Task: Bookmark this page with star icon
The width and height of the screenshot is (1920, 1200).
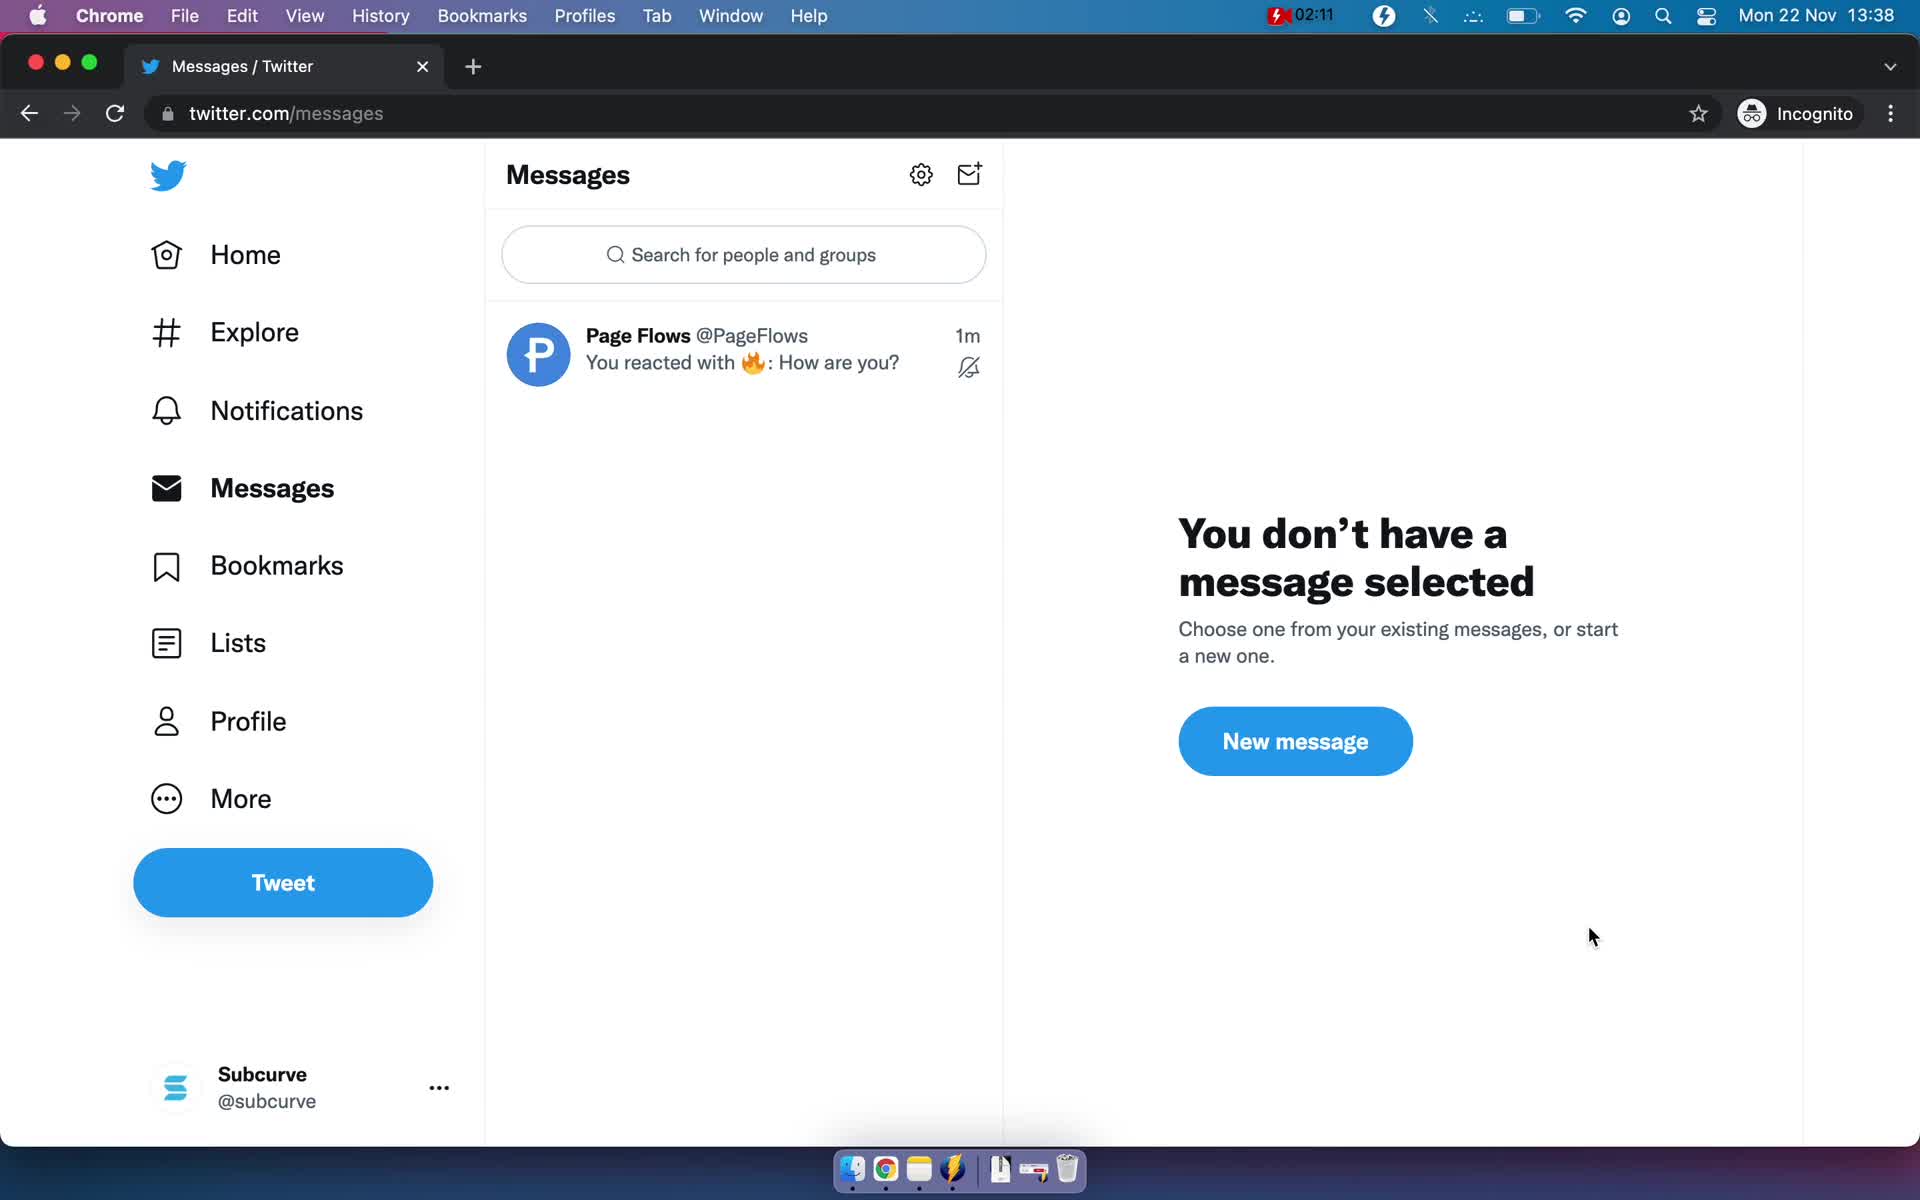Action: pos(1698,114)
